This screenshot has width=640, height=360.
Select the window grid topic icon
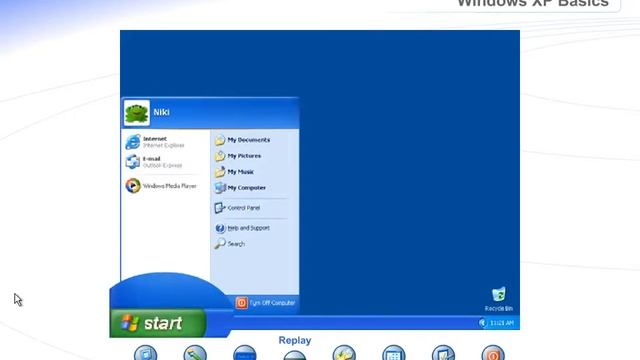[394, 353]
